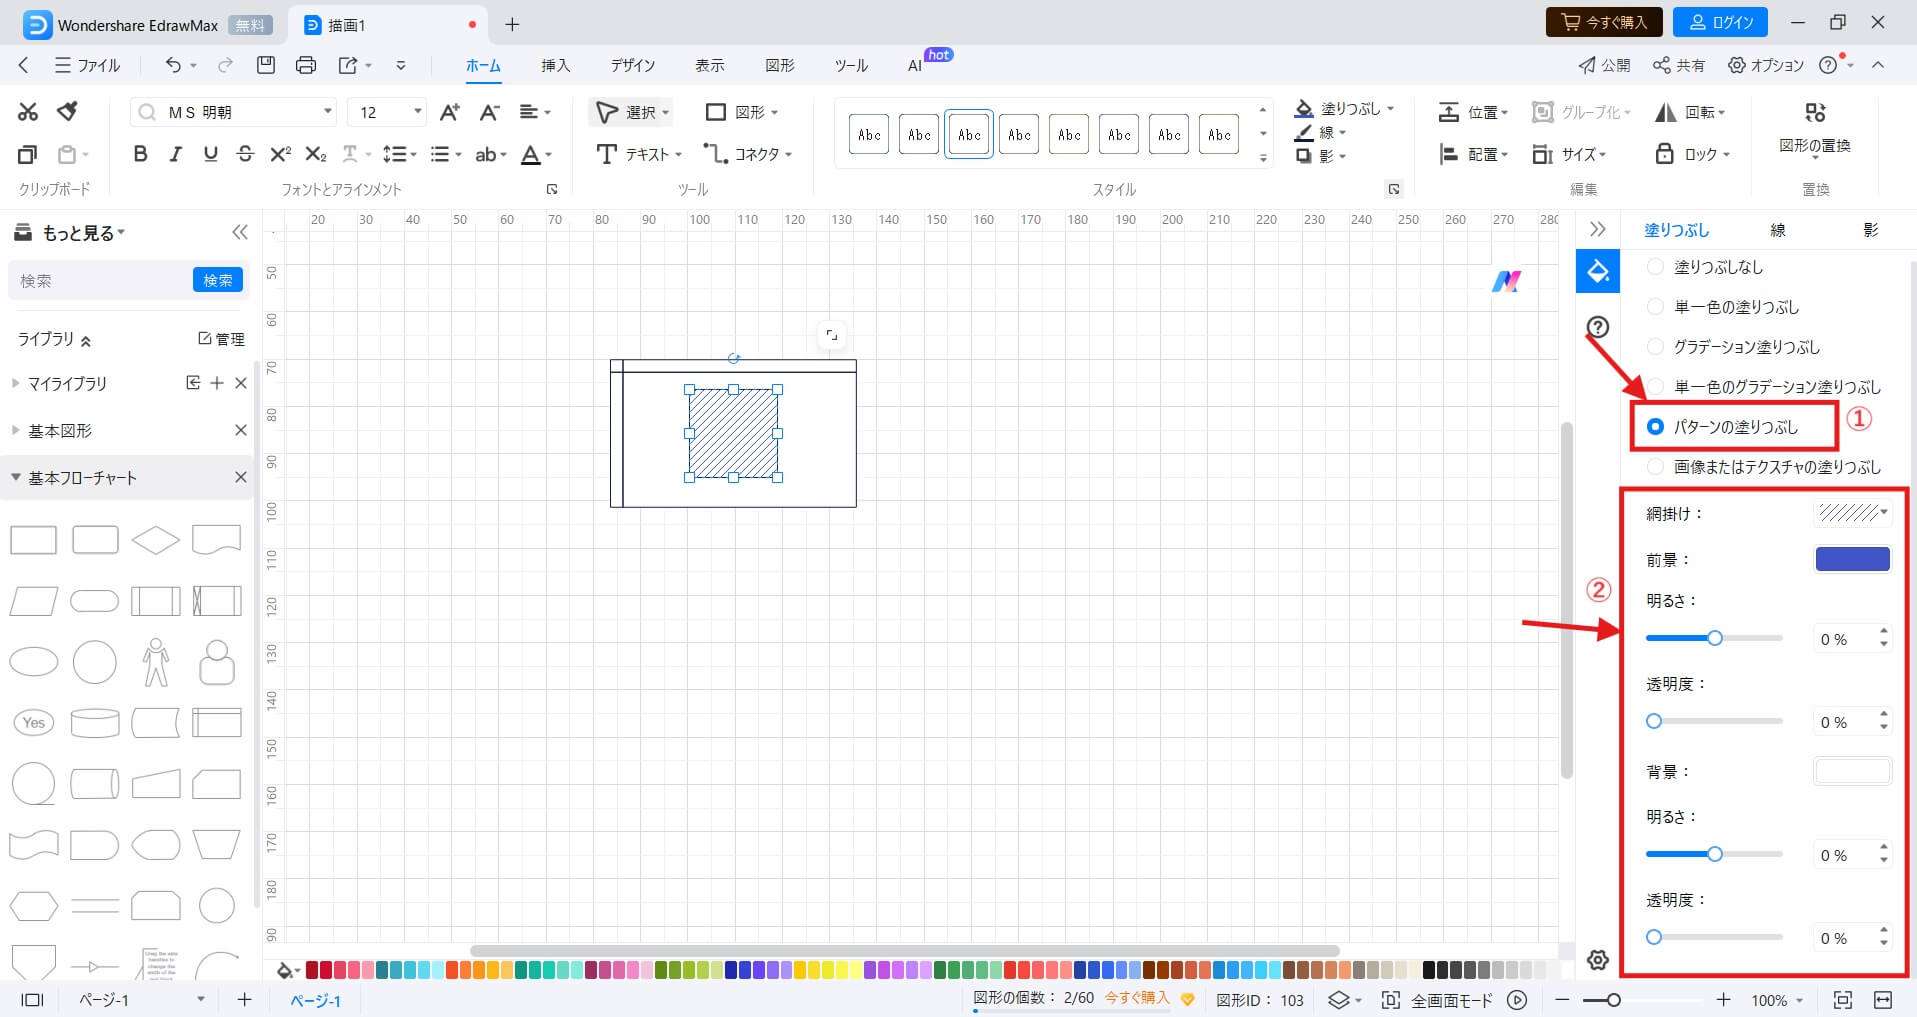Collapse the right panel with double chevron
This screenshot has width=1917, height=1017.
pos(1597,229)
